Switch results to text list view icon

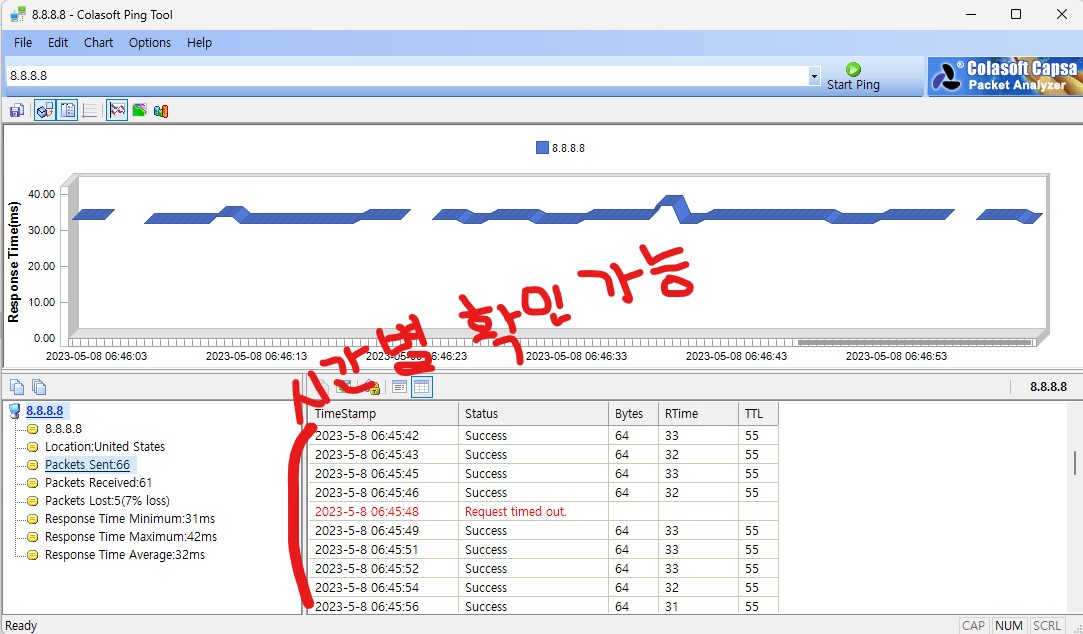click(399, 387)
